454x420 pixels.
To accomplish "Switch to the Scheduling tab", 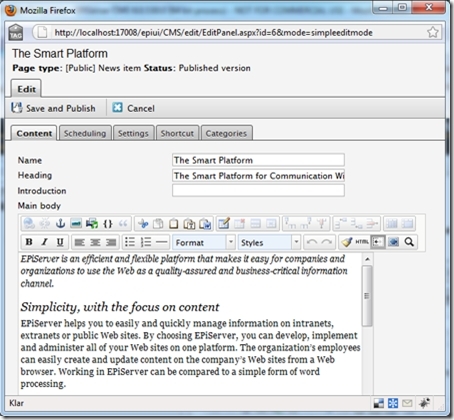I will (85, 133).
